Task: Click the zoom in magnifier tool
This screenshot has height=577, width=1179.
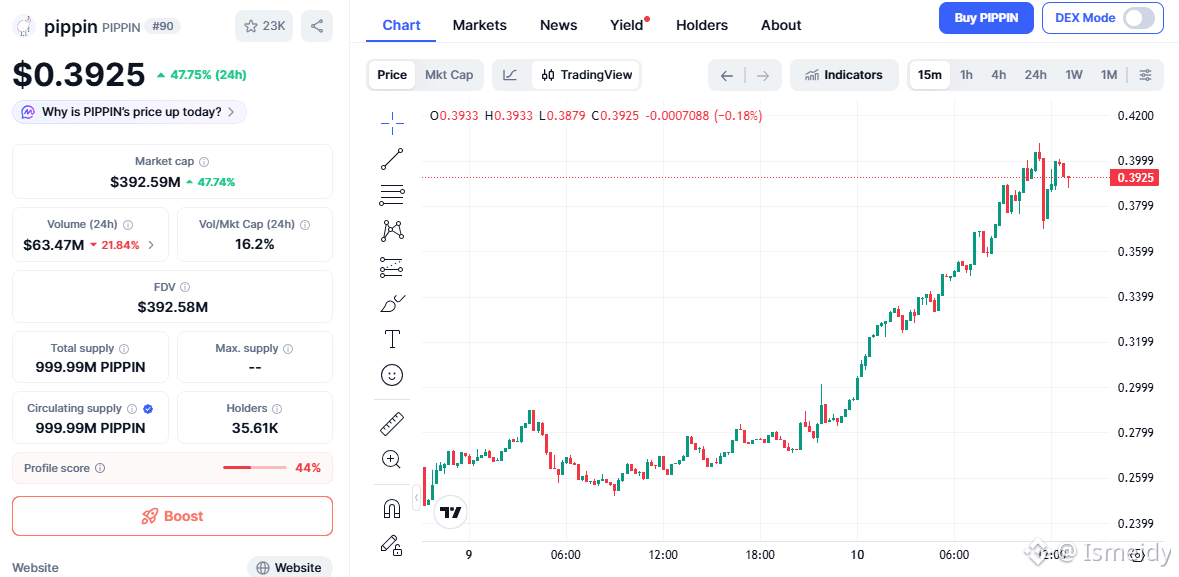Action: coord(392,460)
